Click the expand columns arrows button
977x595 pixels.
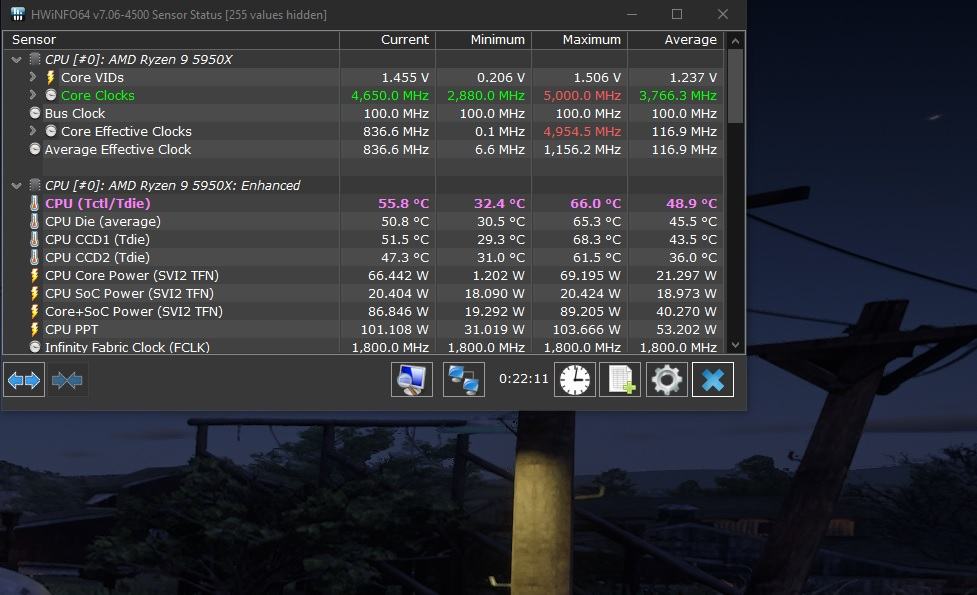pos(24,379)
